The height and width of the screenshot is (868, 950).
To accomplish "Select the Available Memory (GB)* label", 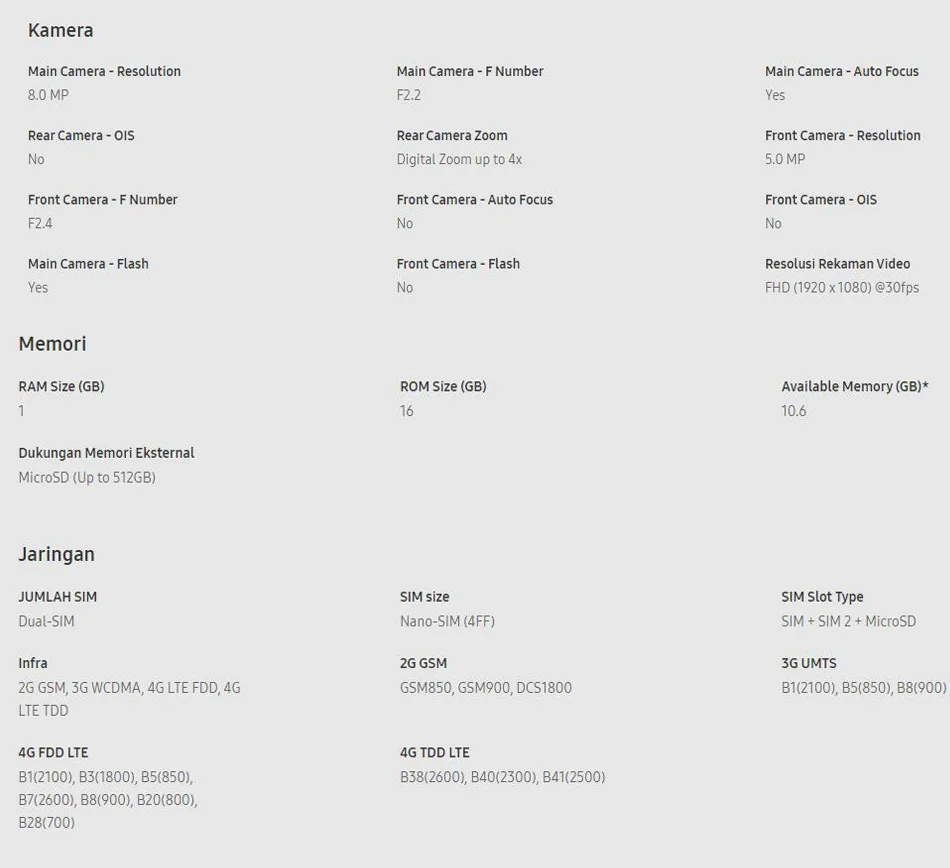I will click(855, 386).
